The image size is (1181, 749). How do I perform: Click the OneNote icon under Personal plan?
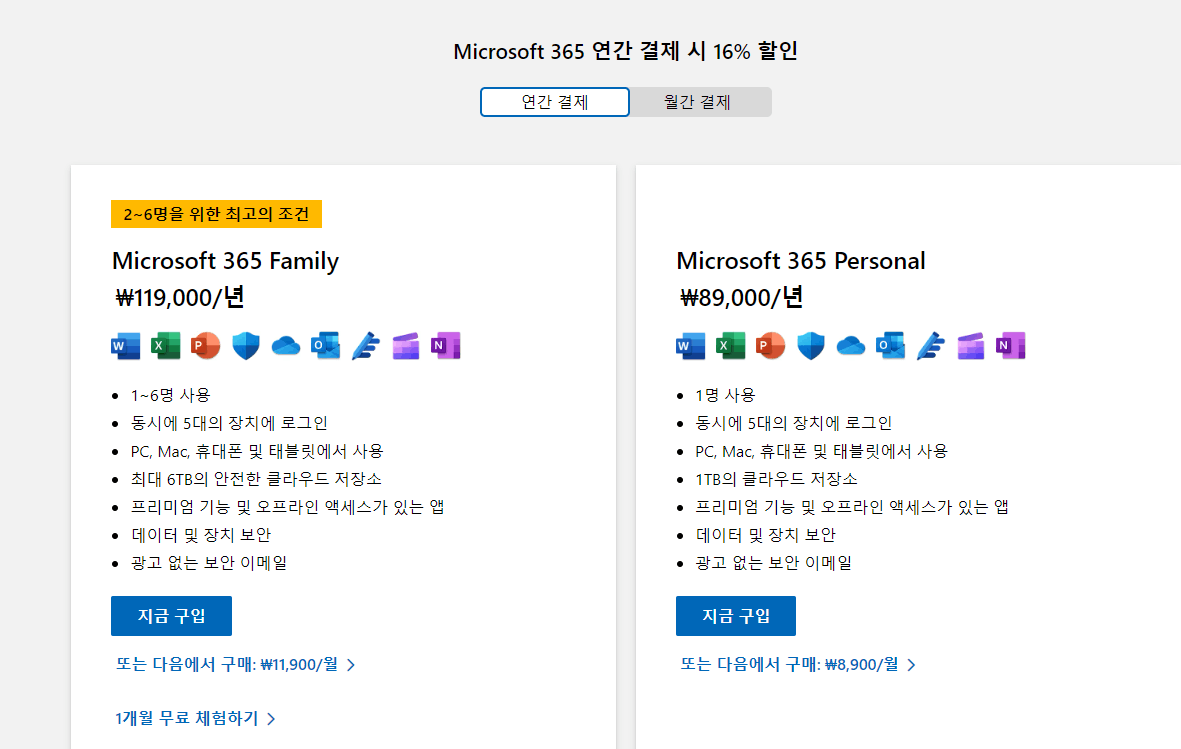(1010, 346)
